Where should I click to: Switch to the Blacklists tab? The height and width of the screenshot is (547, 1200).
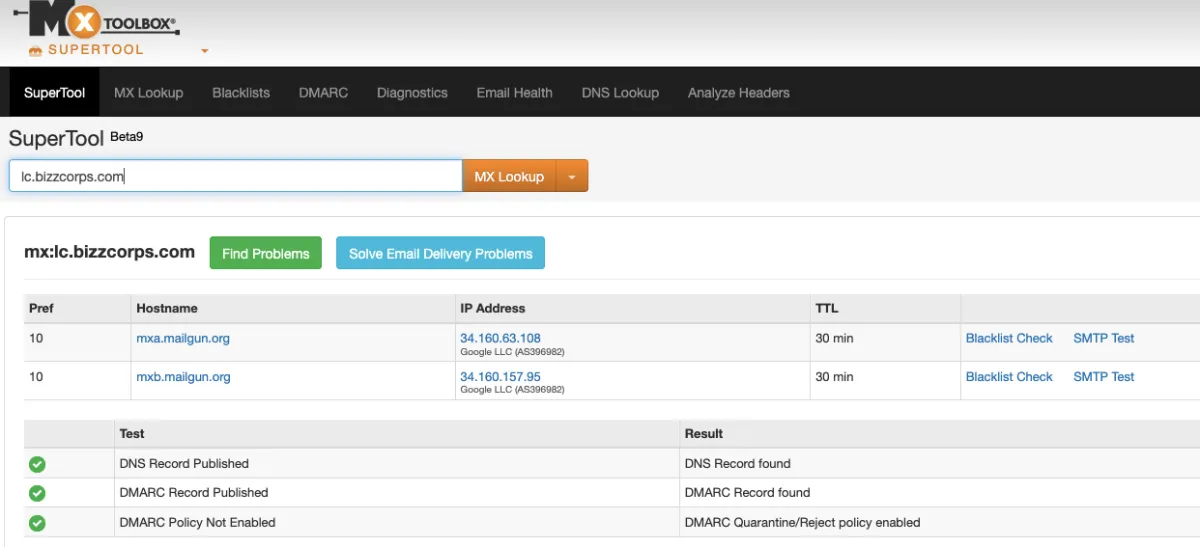pyautogui.click(x=241, y=92)
